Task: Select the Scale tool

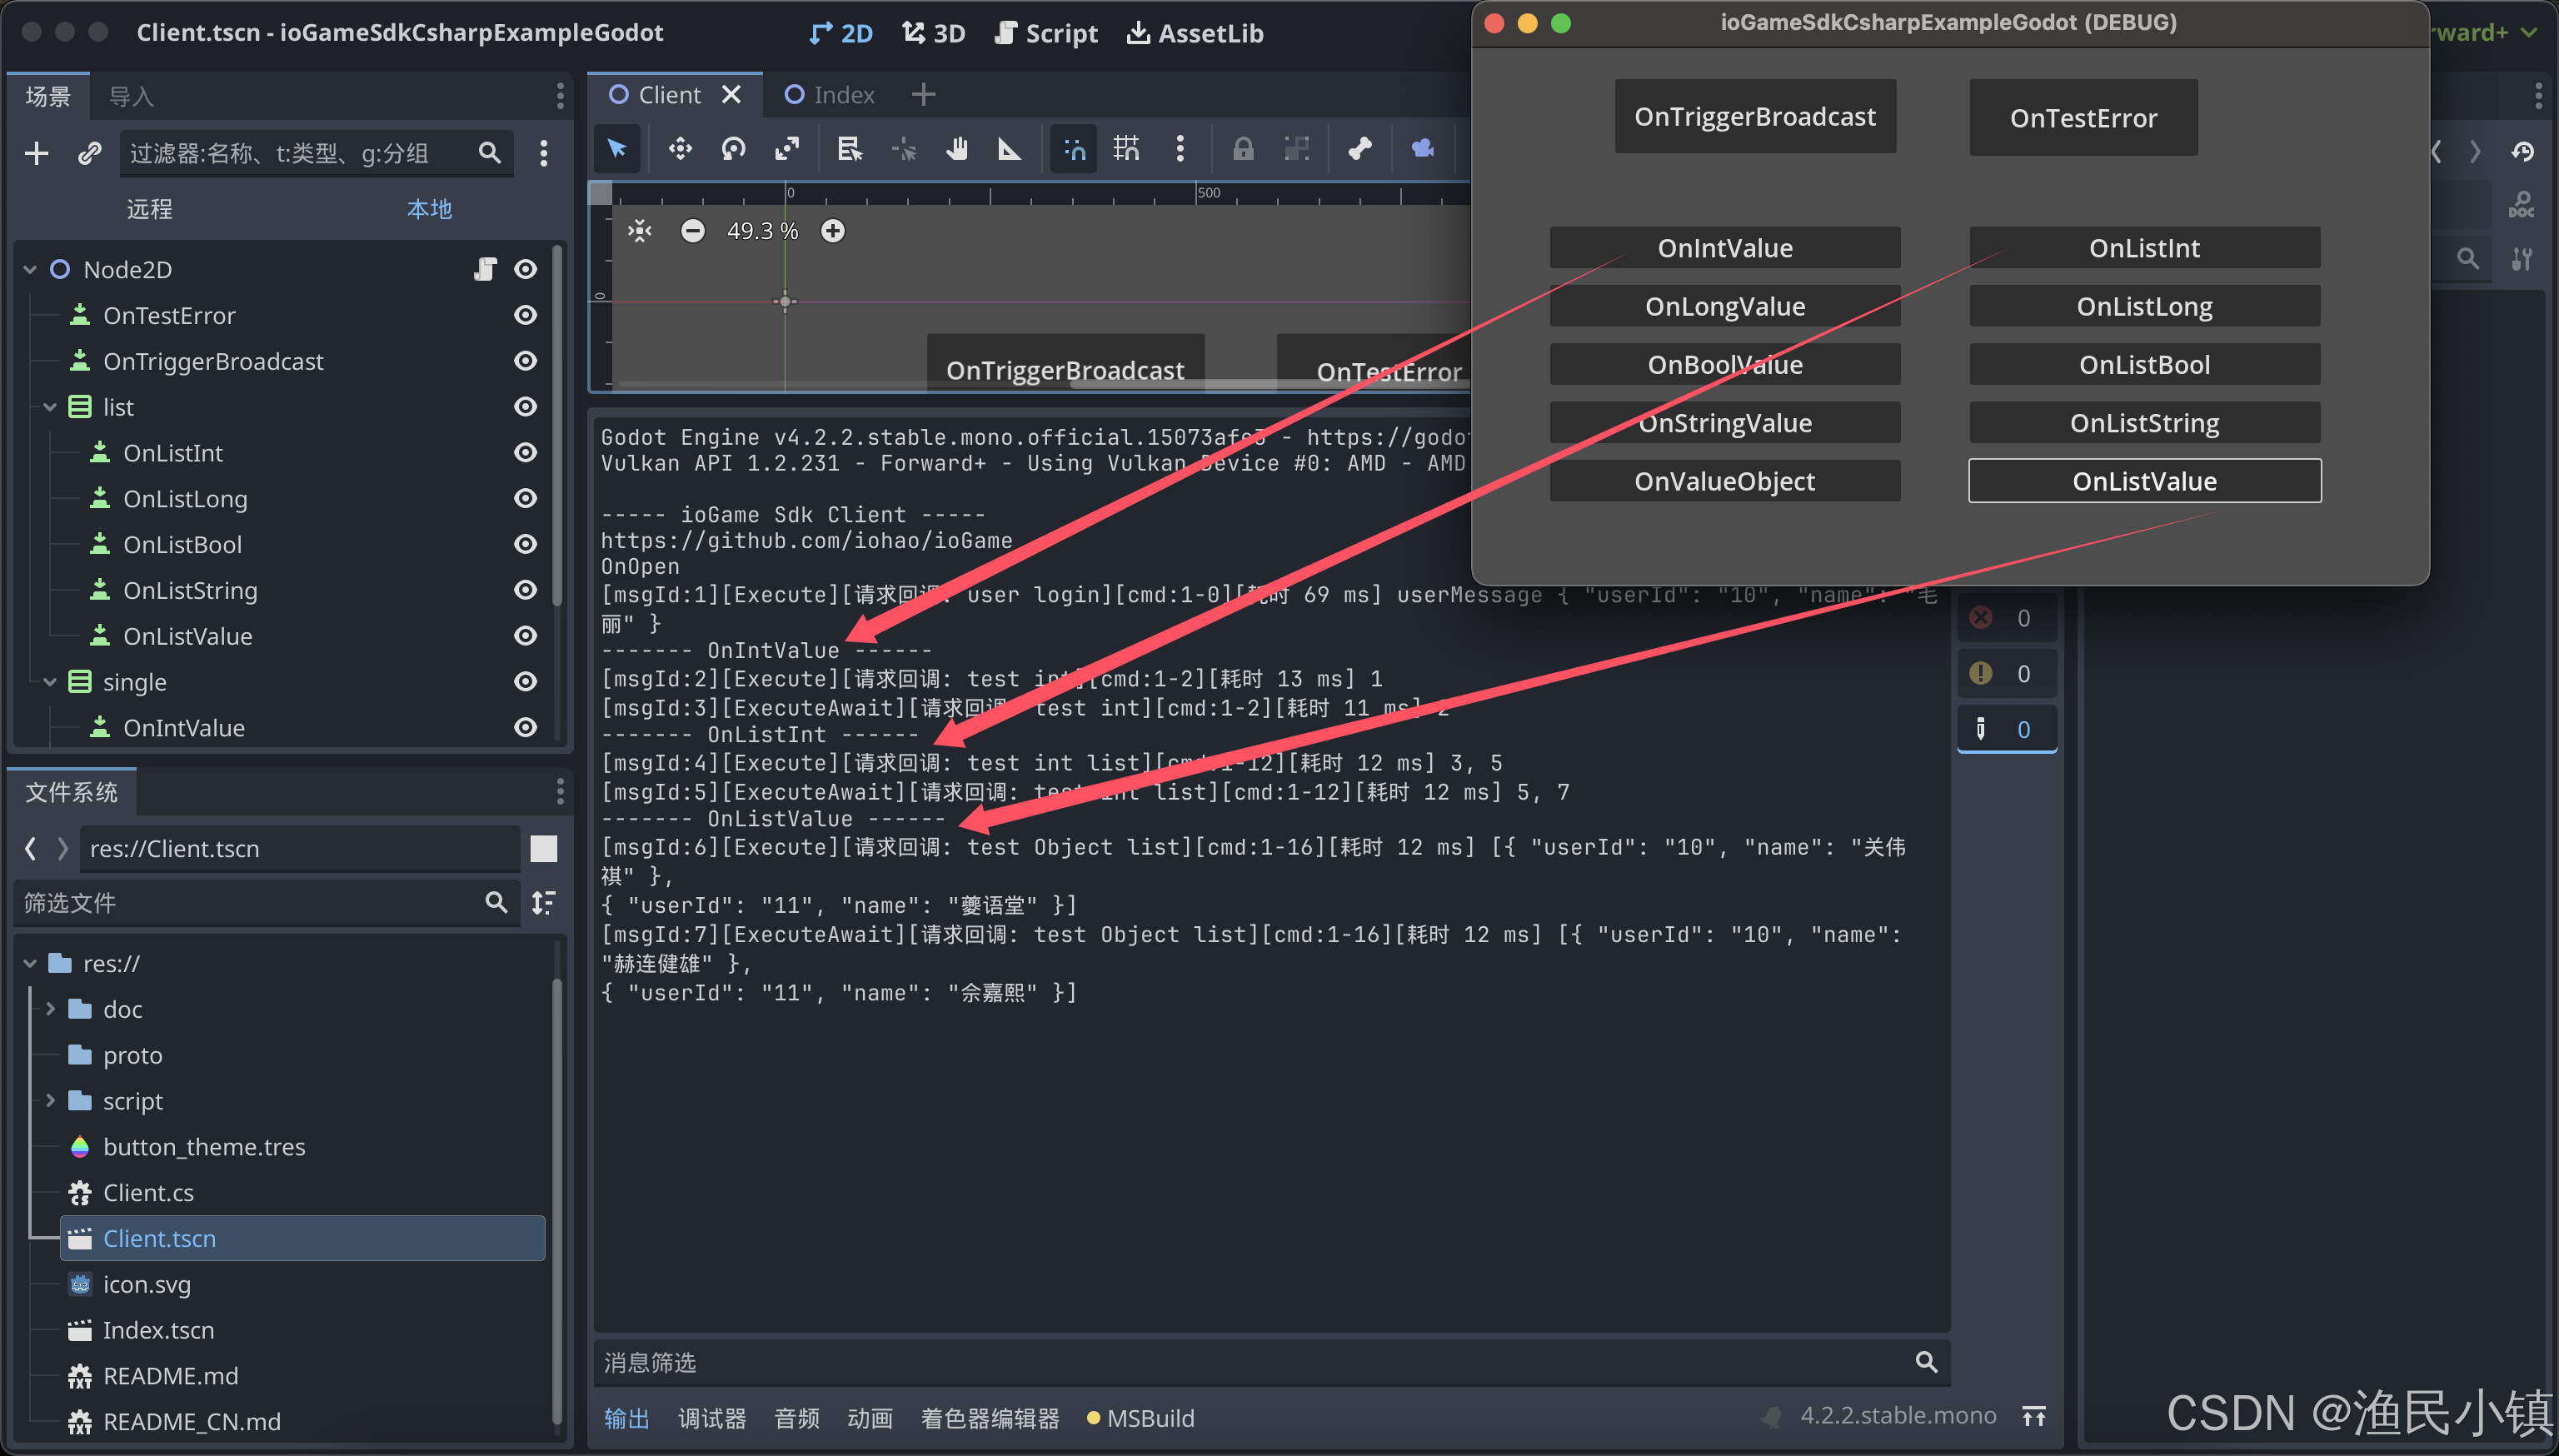Action: (x=787, y=148)
